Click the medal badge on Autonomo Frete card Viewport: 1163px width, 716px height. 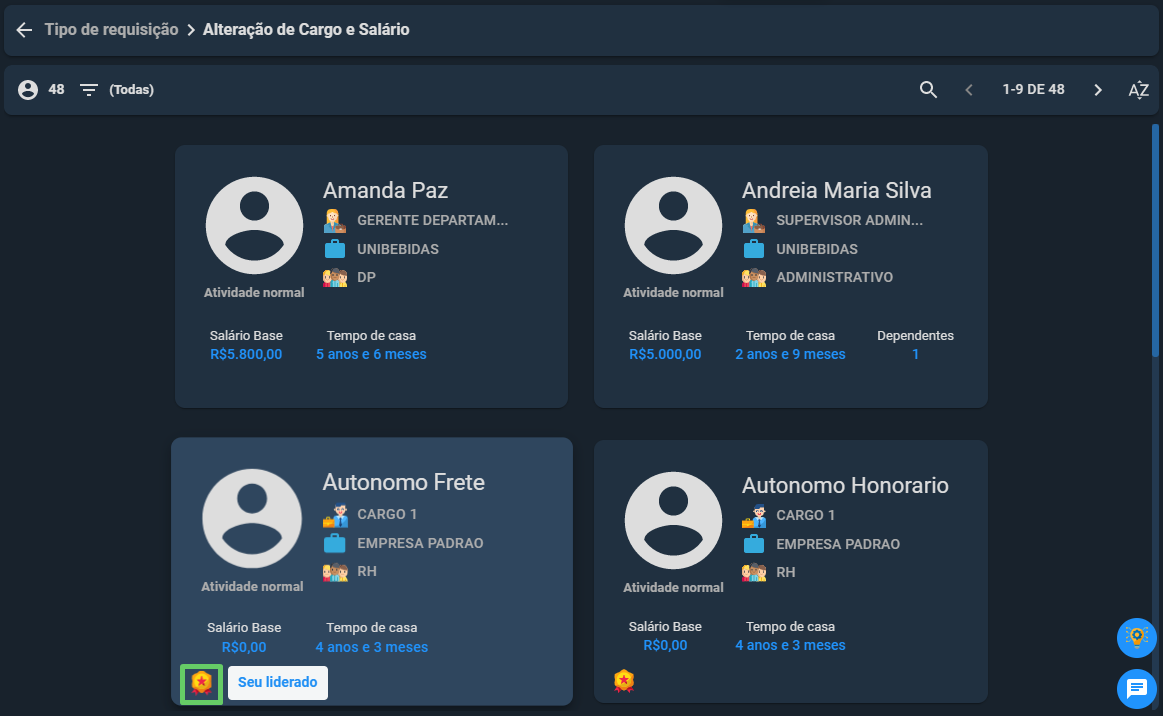[x=202, y=683]
